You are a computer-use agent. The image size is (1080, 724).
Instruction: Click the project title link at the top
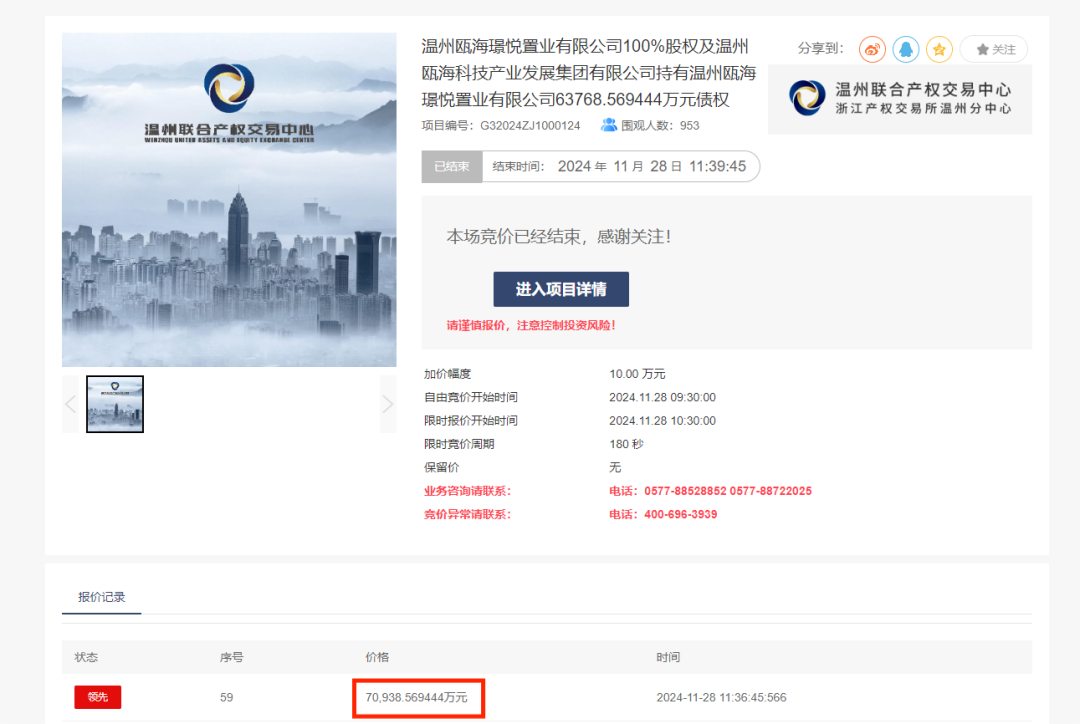pyautogui.click(x=588, y=73)
